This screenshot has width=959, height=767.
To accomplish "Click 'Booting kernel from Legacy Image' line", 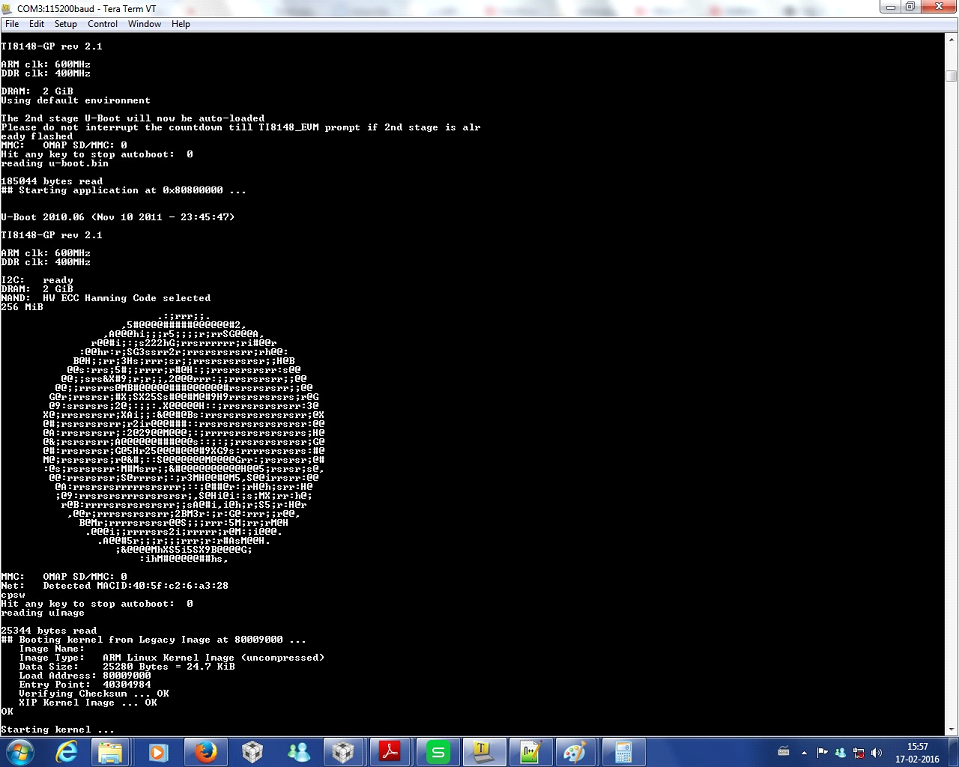I will 154,640.
